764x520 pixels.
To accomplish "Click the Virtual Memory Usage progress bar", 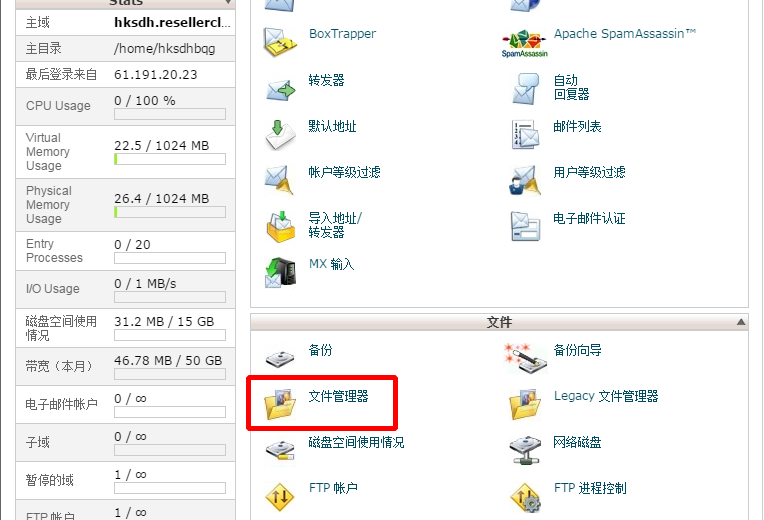I will click(170, 159).
